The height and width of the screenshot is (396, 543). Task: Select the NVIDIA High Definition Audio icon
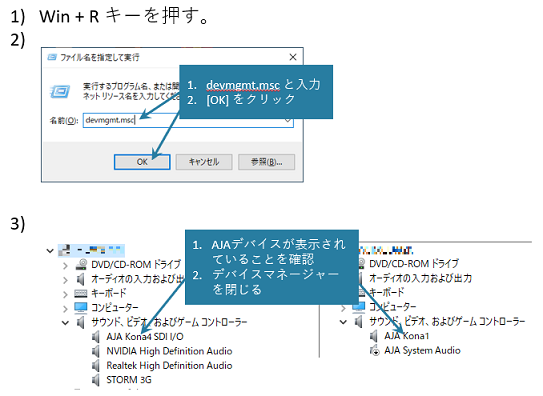click(x=96, y=351)
